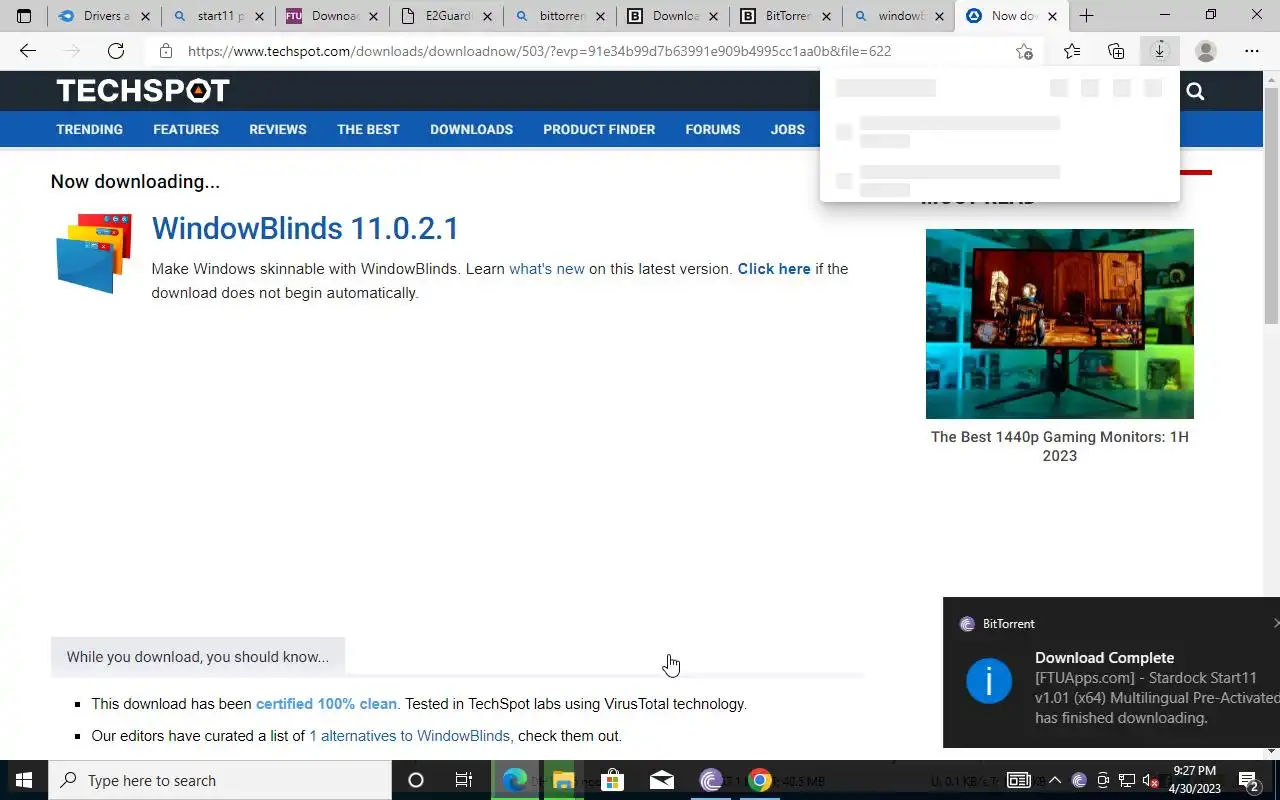
Task: View site information lock icon
Action: point(166,51)
